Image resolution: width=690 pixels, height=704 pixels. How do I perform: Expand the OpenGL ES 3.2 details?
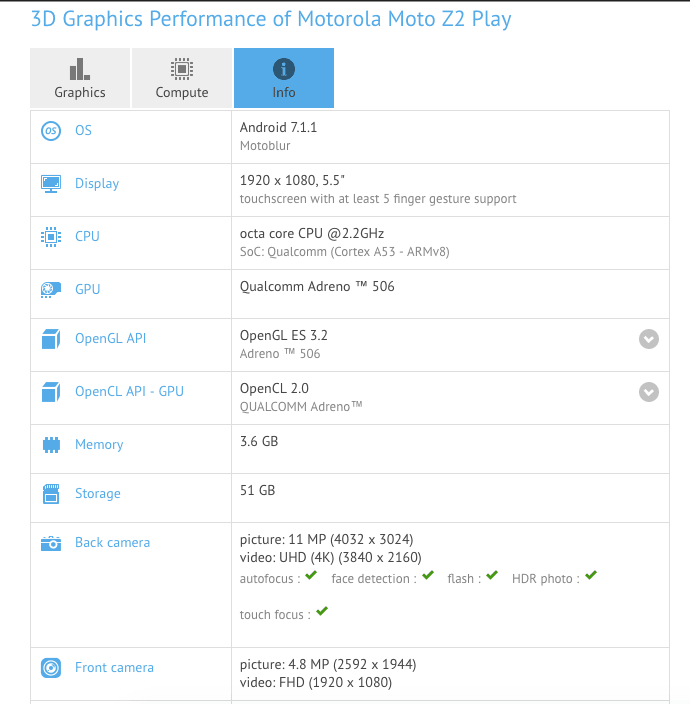649,339
